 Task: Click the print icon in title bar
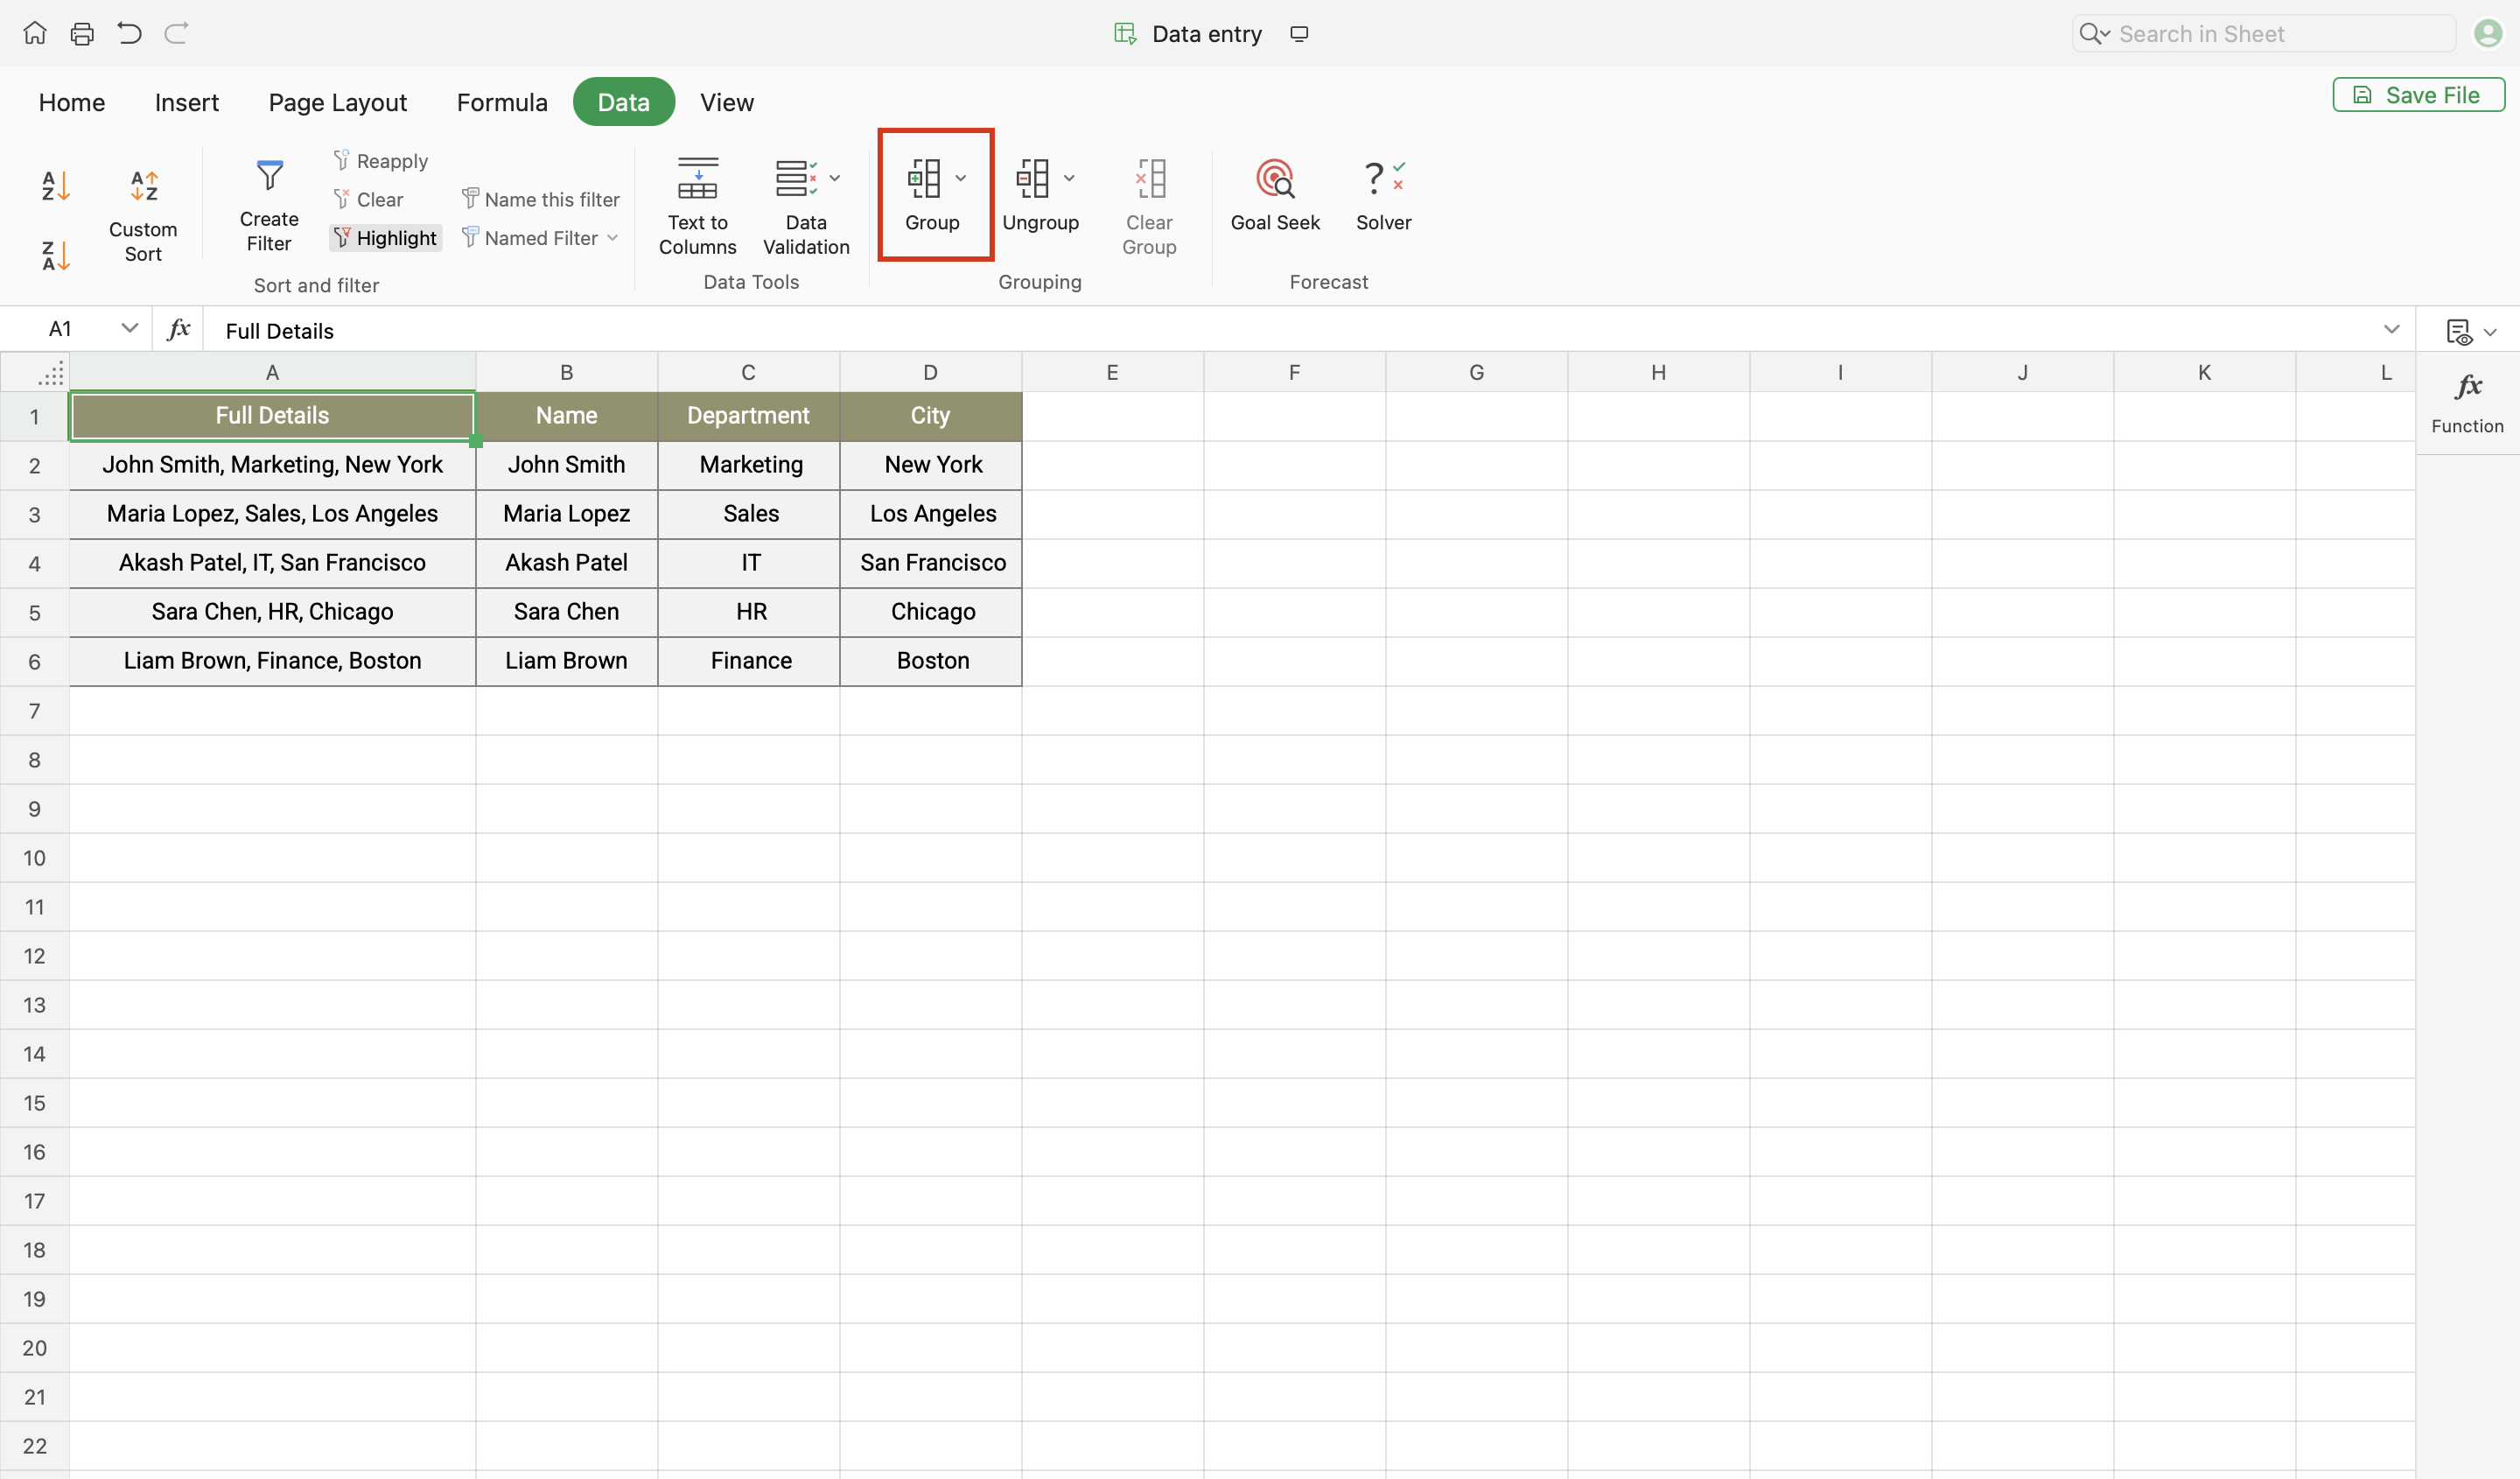tap(82, 34)
